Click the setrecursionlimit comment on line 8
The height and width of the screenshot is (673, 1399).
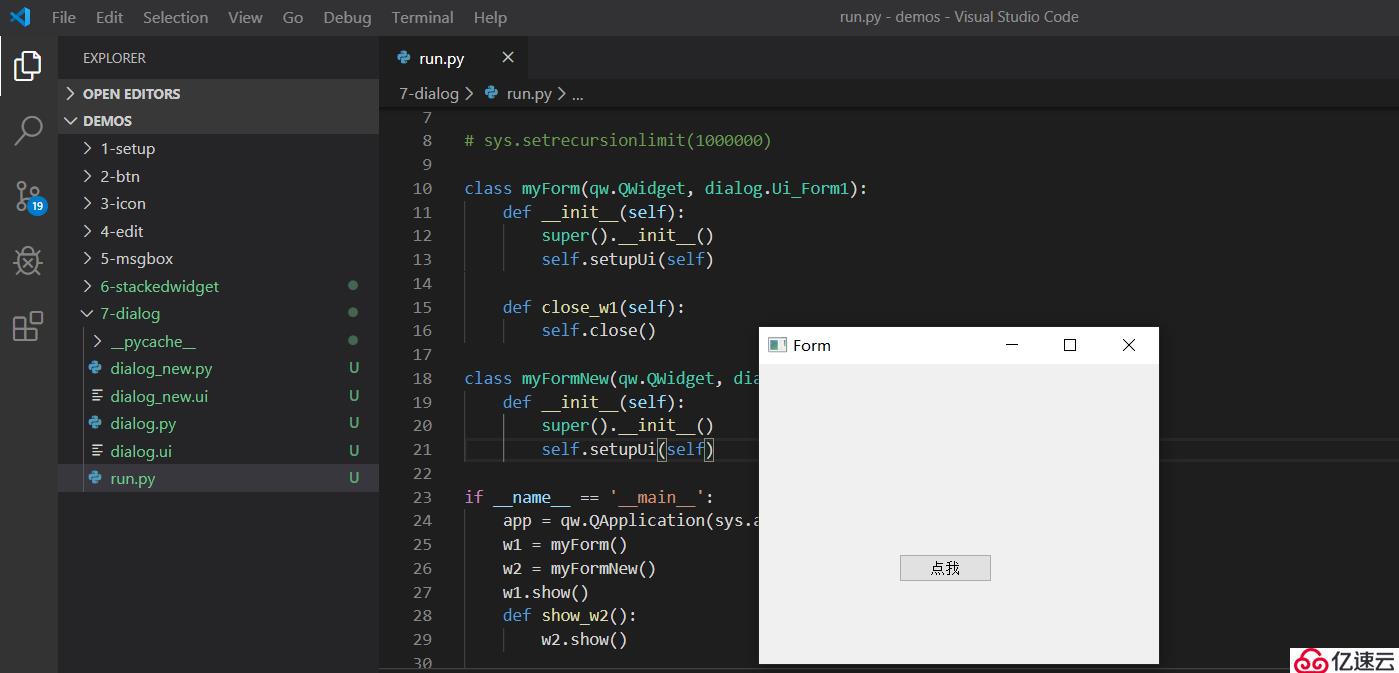click(618, 141)
